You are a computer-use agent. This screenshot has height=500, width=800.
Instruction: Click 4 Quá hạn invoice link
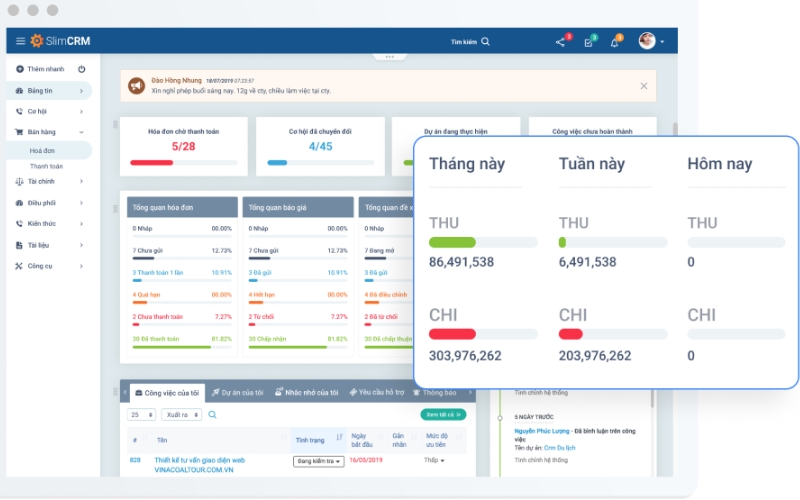pyautogui.click(x=146, y=294)
